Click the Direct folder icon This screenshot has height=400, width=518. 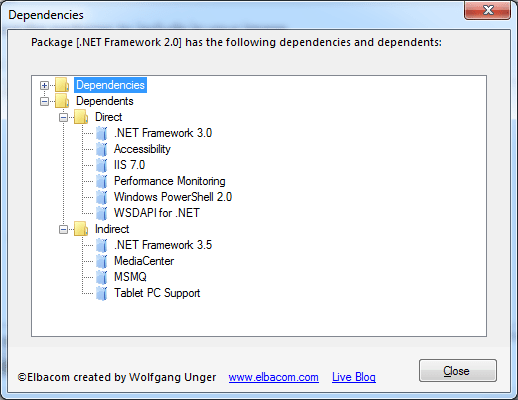81,117
